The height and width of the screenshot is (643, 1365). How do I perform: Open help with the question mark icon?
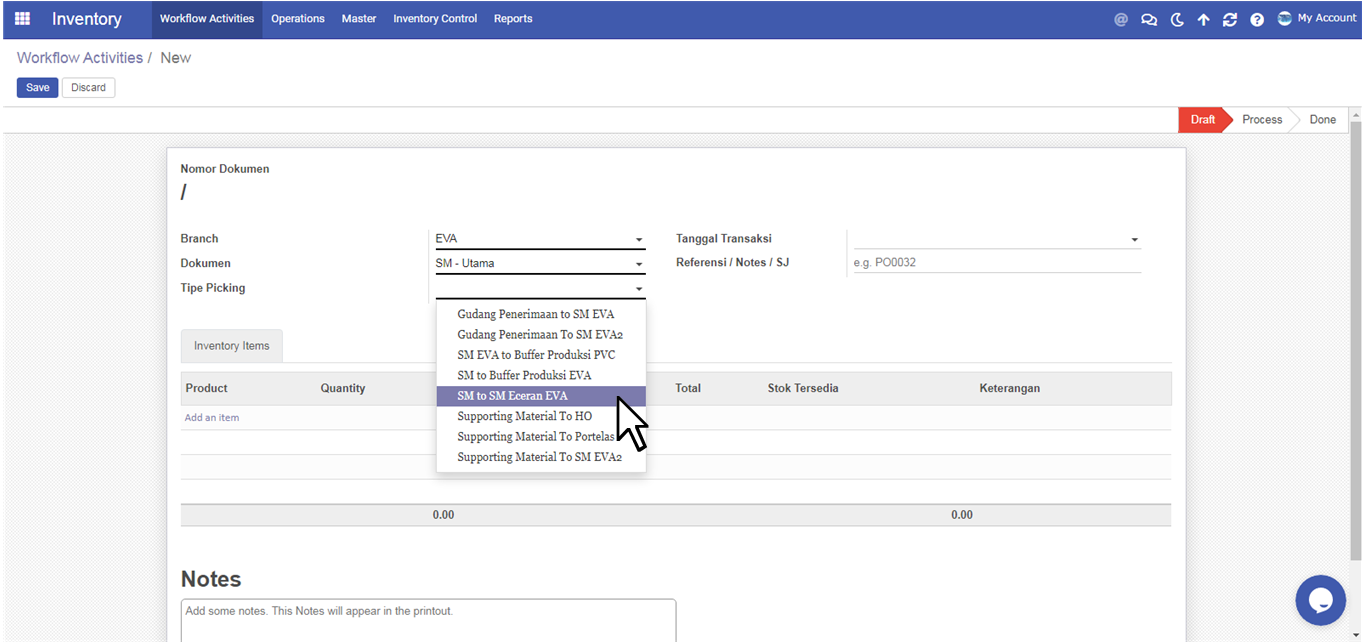click(x=1257, y=19)
